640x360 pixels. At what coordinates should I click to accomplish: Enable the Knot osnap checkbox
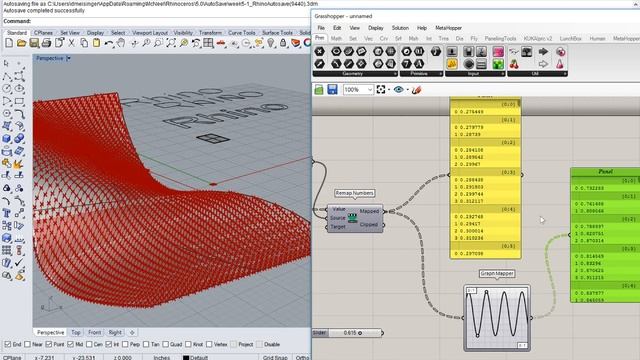(x=188, y=344)
